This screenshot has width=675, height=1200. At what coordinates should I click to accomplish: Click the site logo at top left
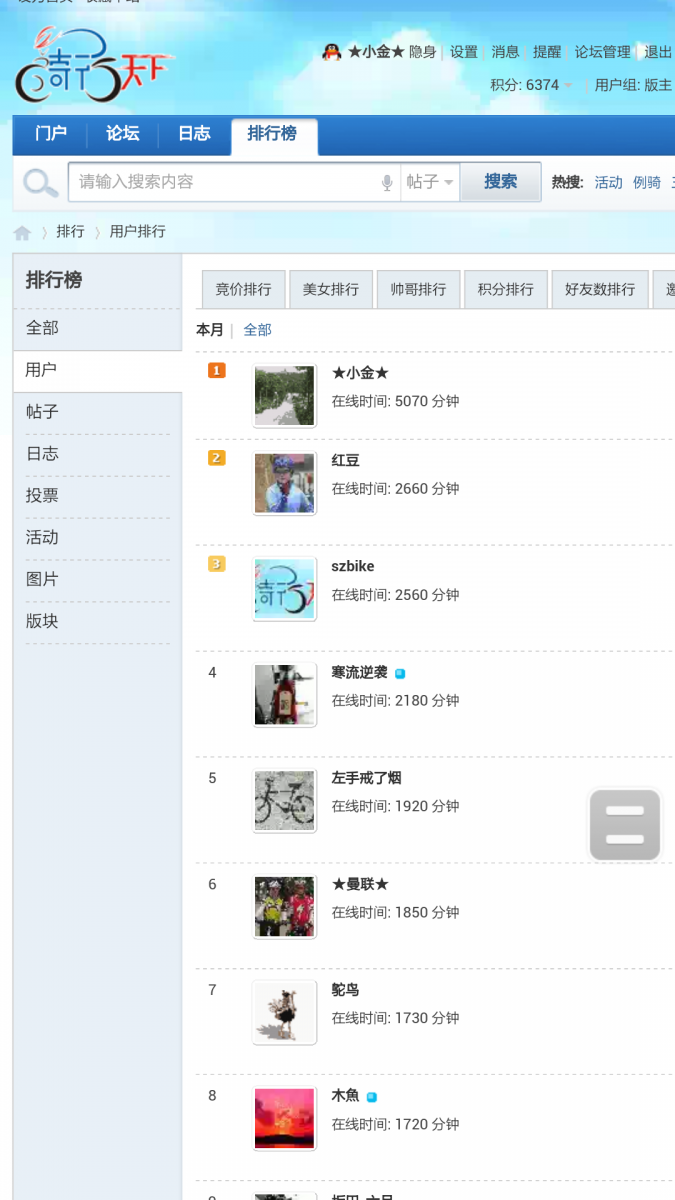point(94,67)
